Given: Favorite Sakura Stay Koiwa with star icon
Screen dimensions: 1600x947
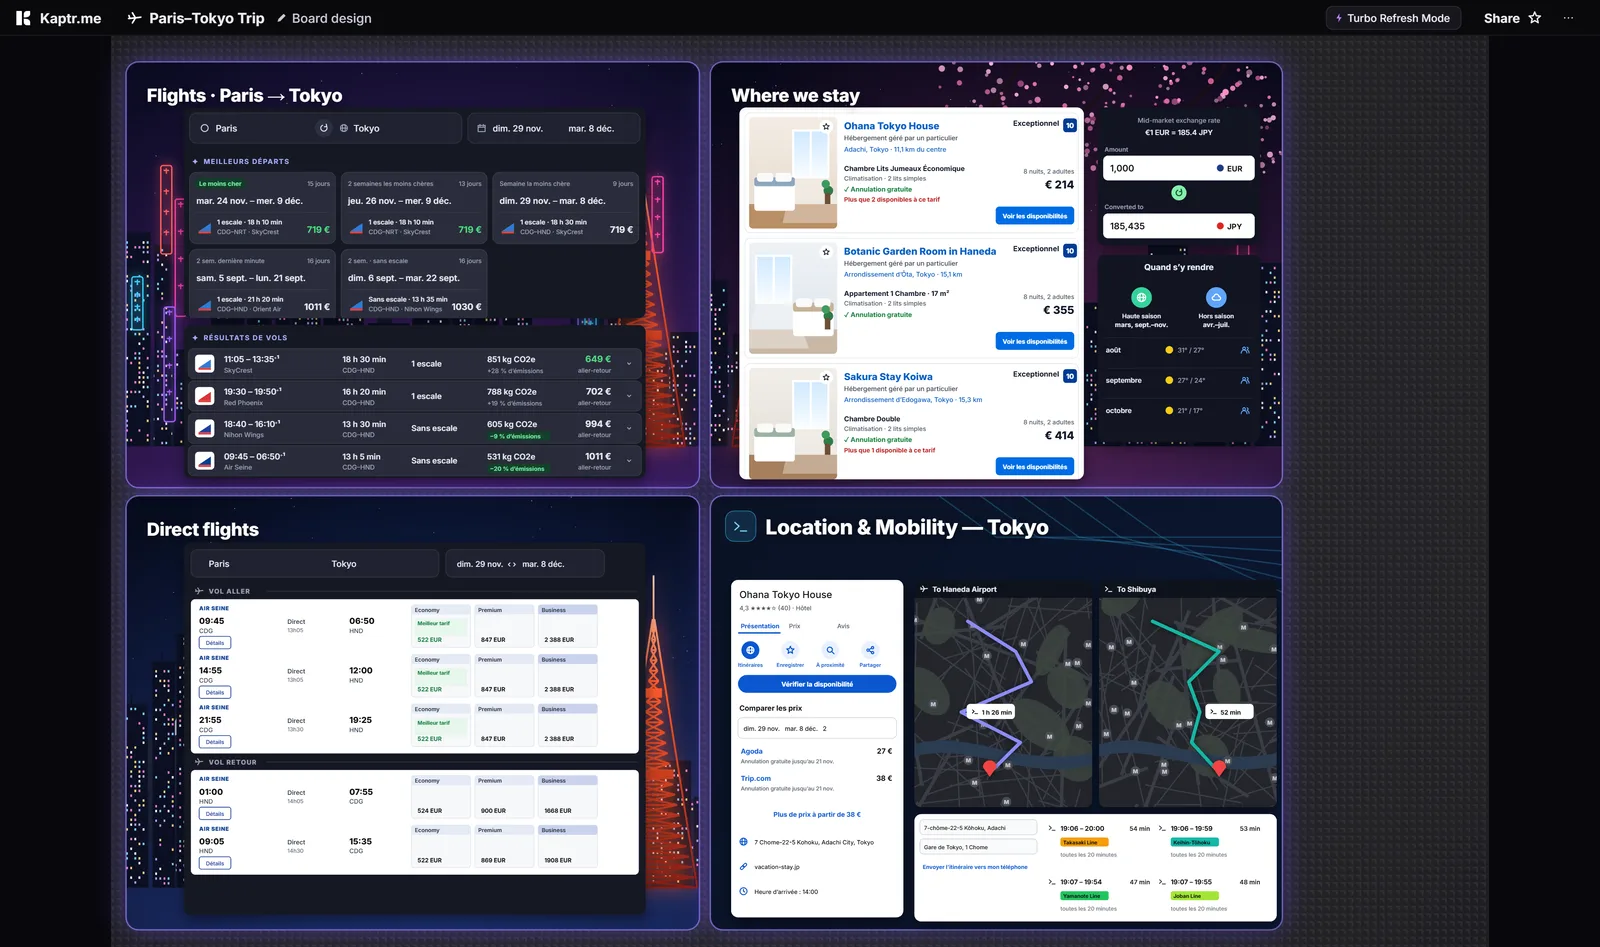Looking at the screenshot, I should [x=826, y=377].
